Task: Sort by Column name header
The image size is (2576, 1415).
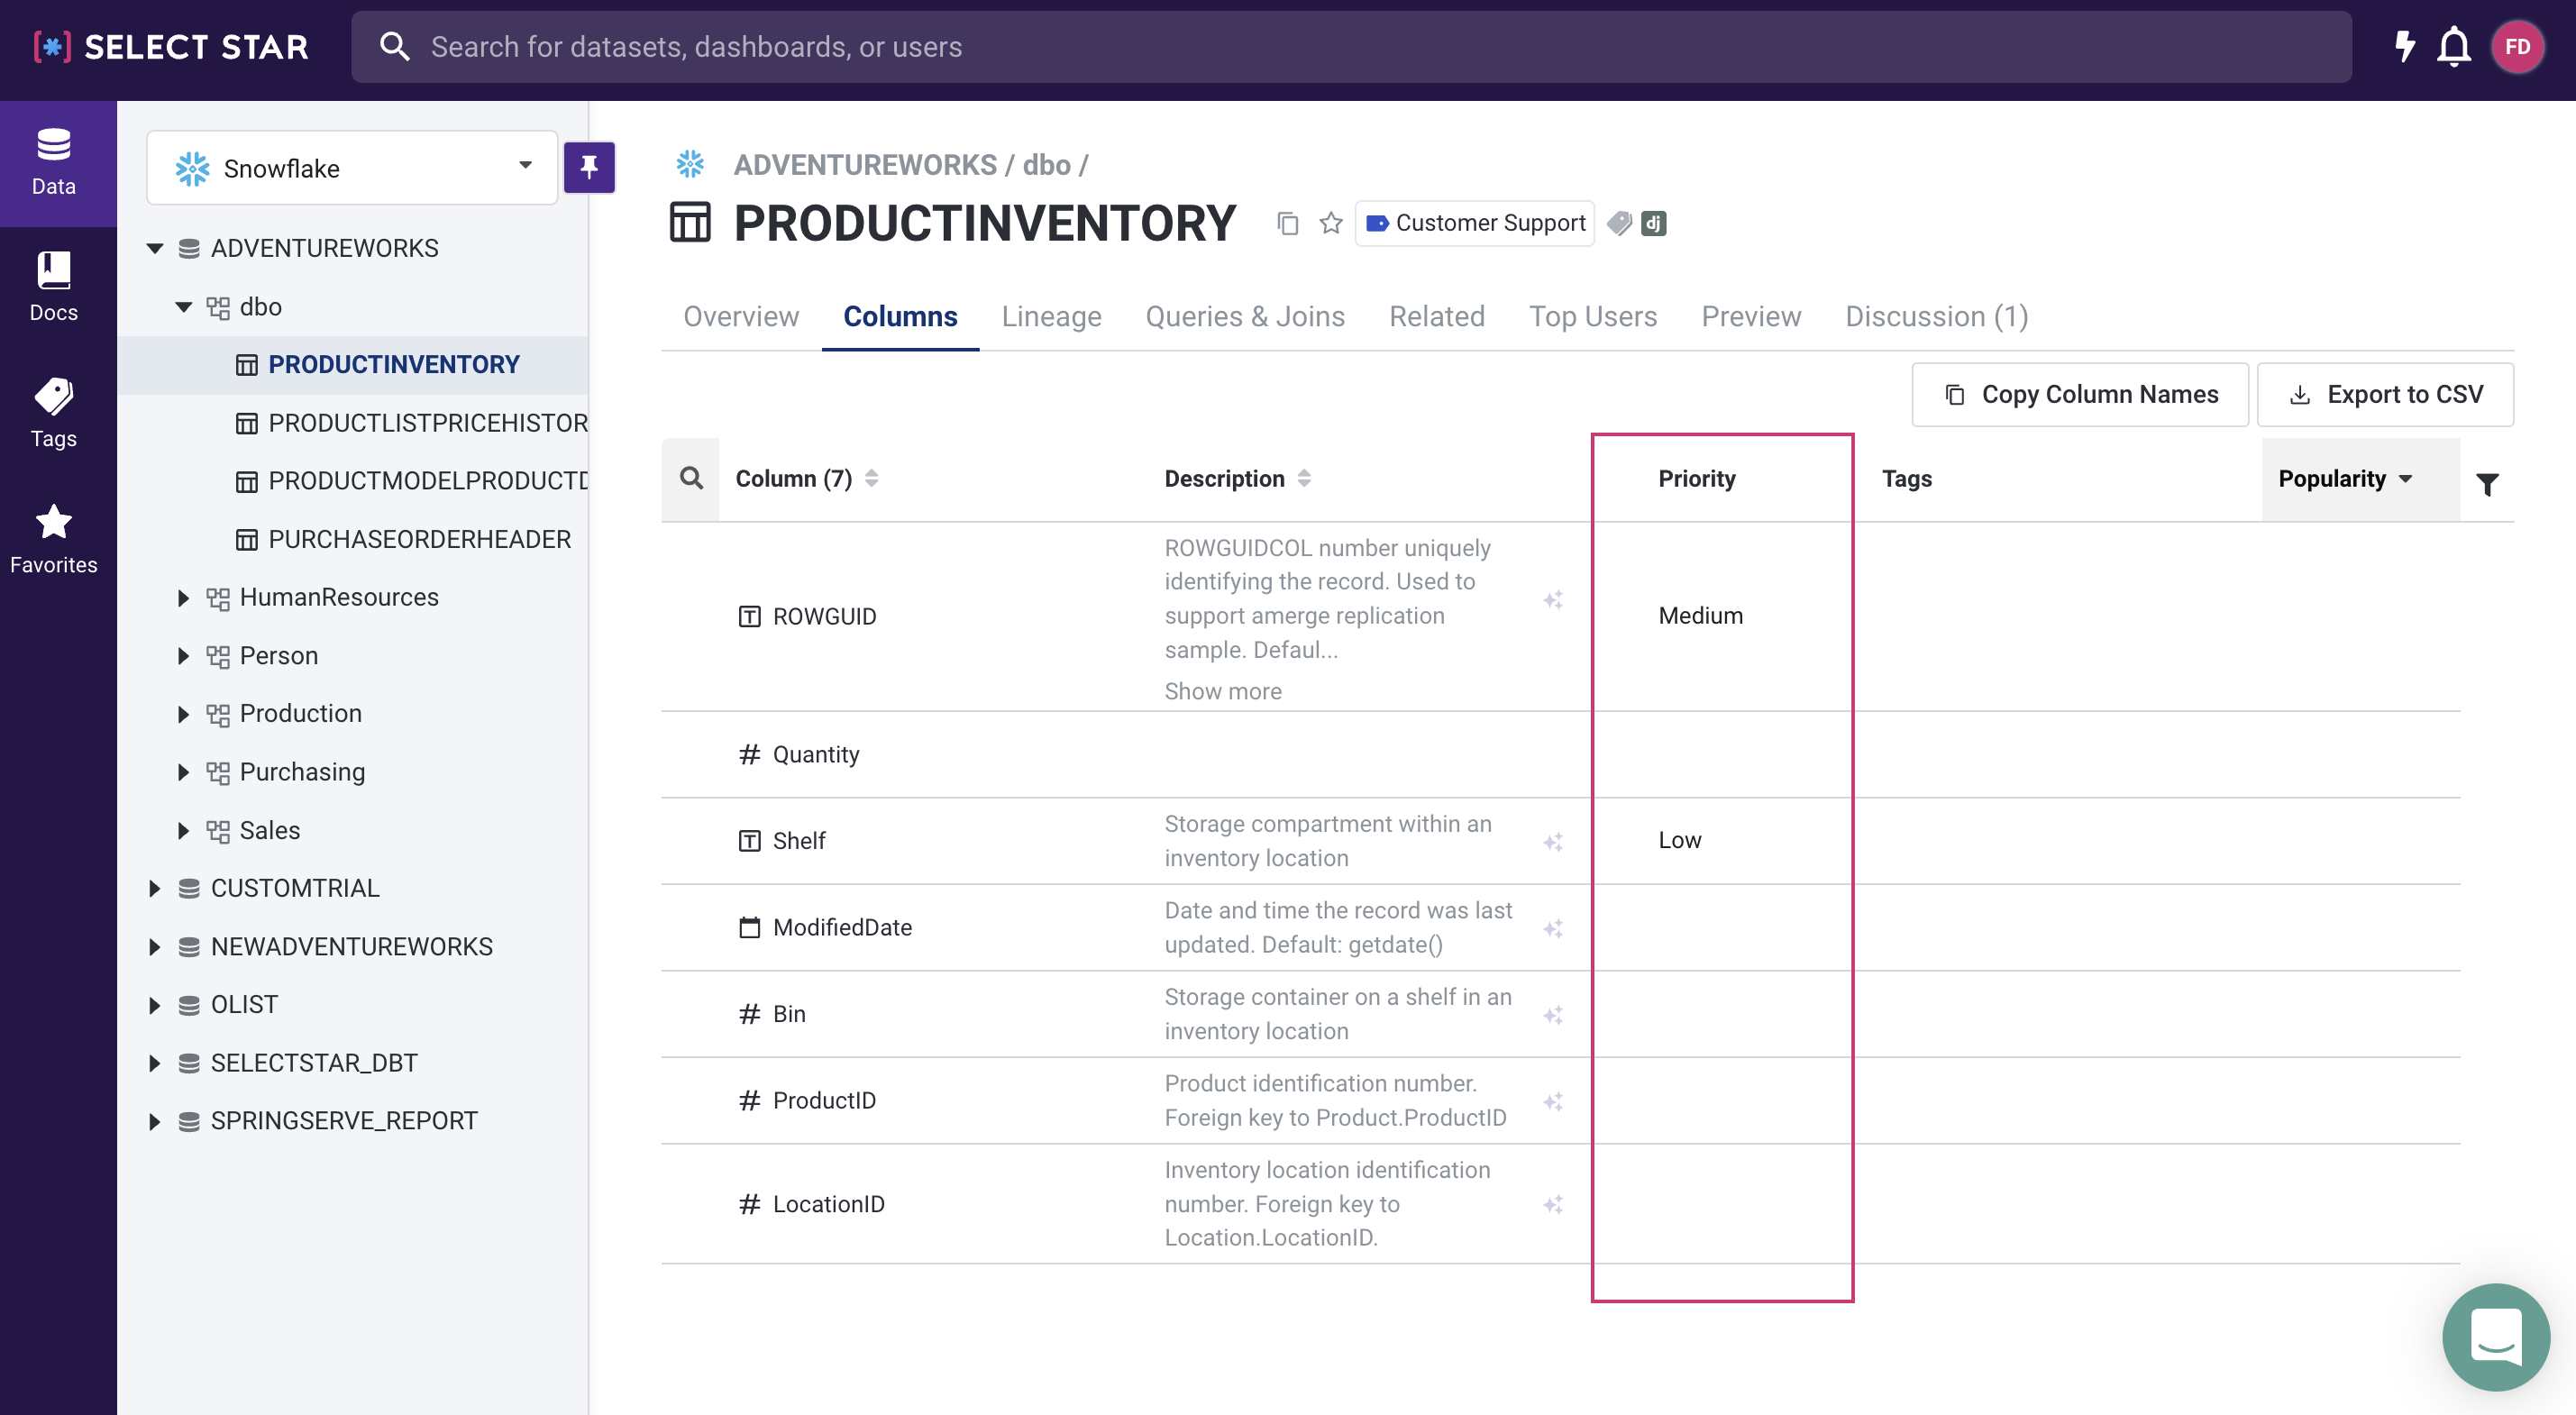Action: tap(807, 479)
